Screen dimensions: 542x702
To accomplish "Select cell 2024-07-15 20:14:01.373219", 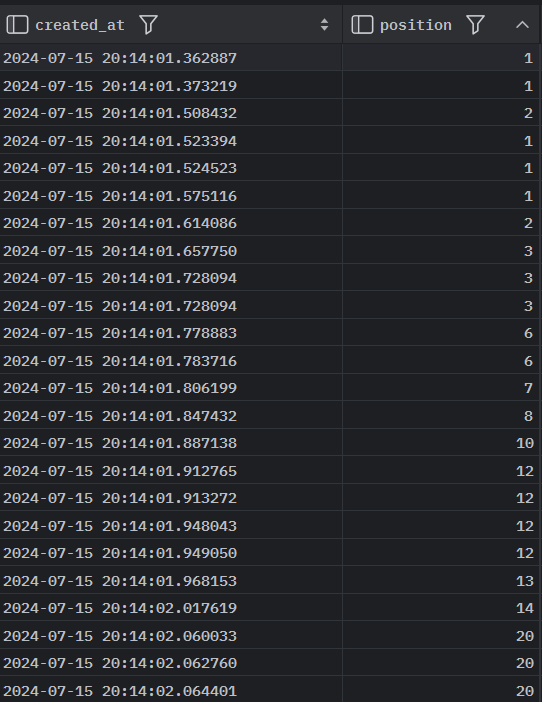I will (x=171, y=86).
